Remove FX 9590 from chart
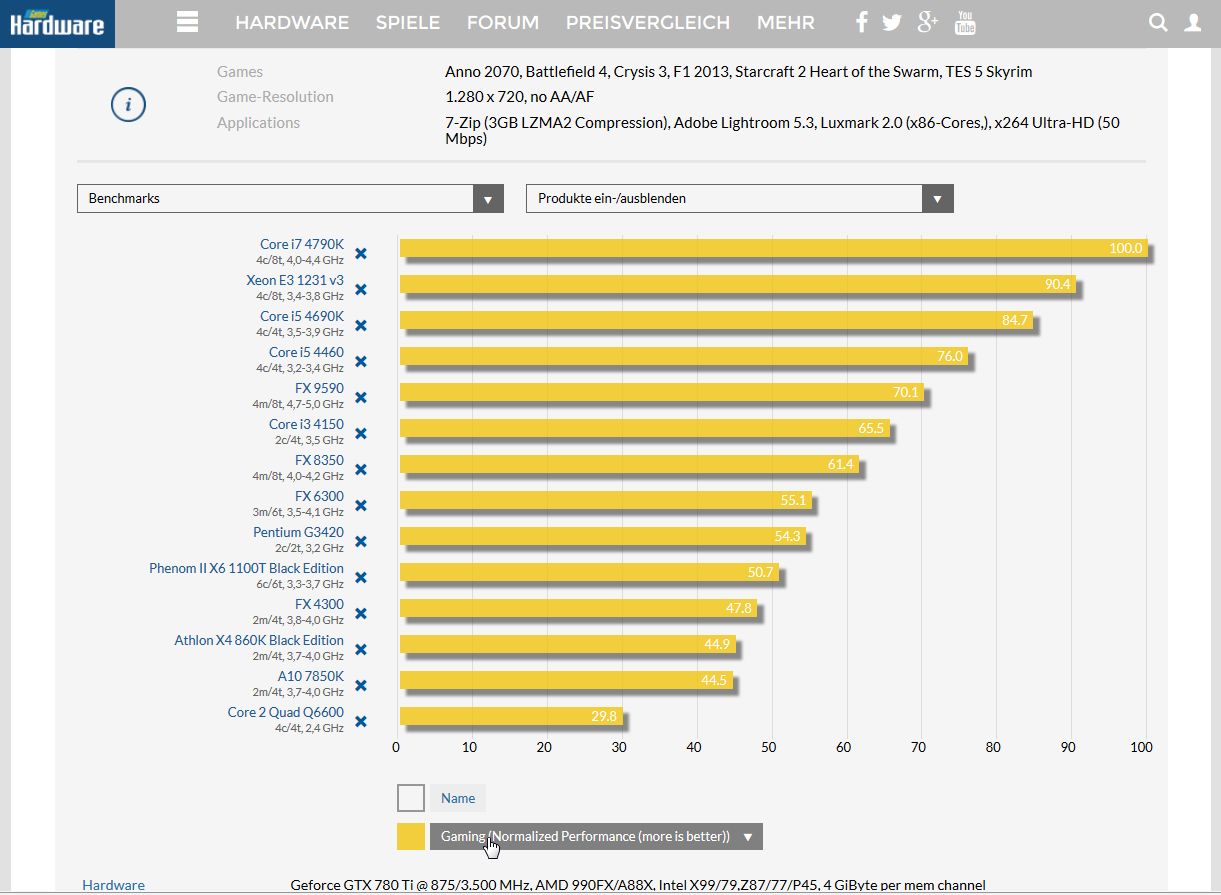Viewport: 1221px width, 895px height. [361, 397]
